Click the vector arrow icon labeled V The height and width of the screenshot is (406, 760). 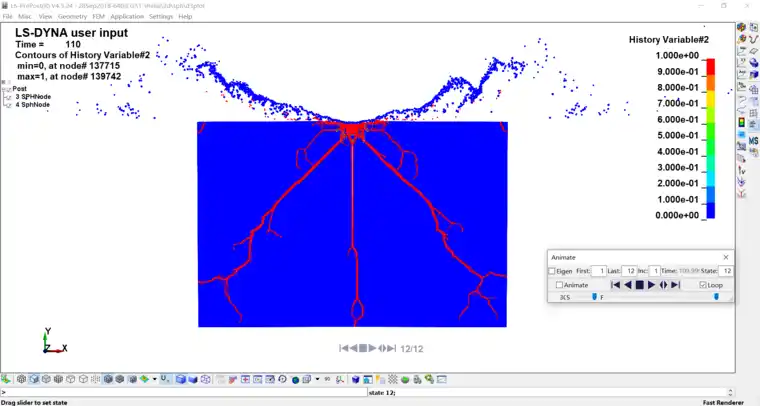pyautogui.click(x=742, y=170)
